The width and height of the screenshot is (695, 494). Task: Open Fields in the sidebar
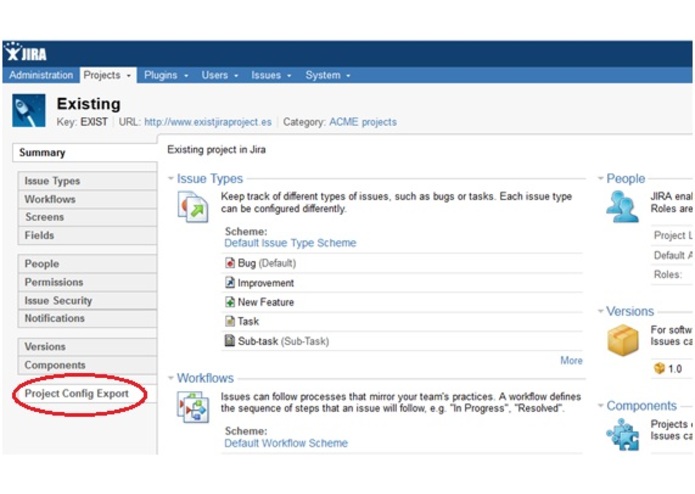click(x=87, y=235)
